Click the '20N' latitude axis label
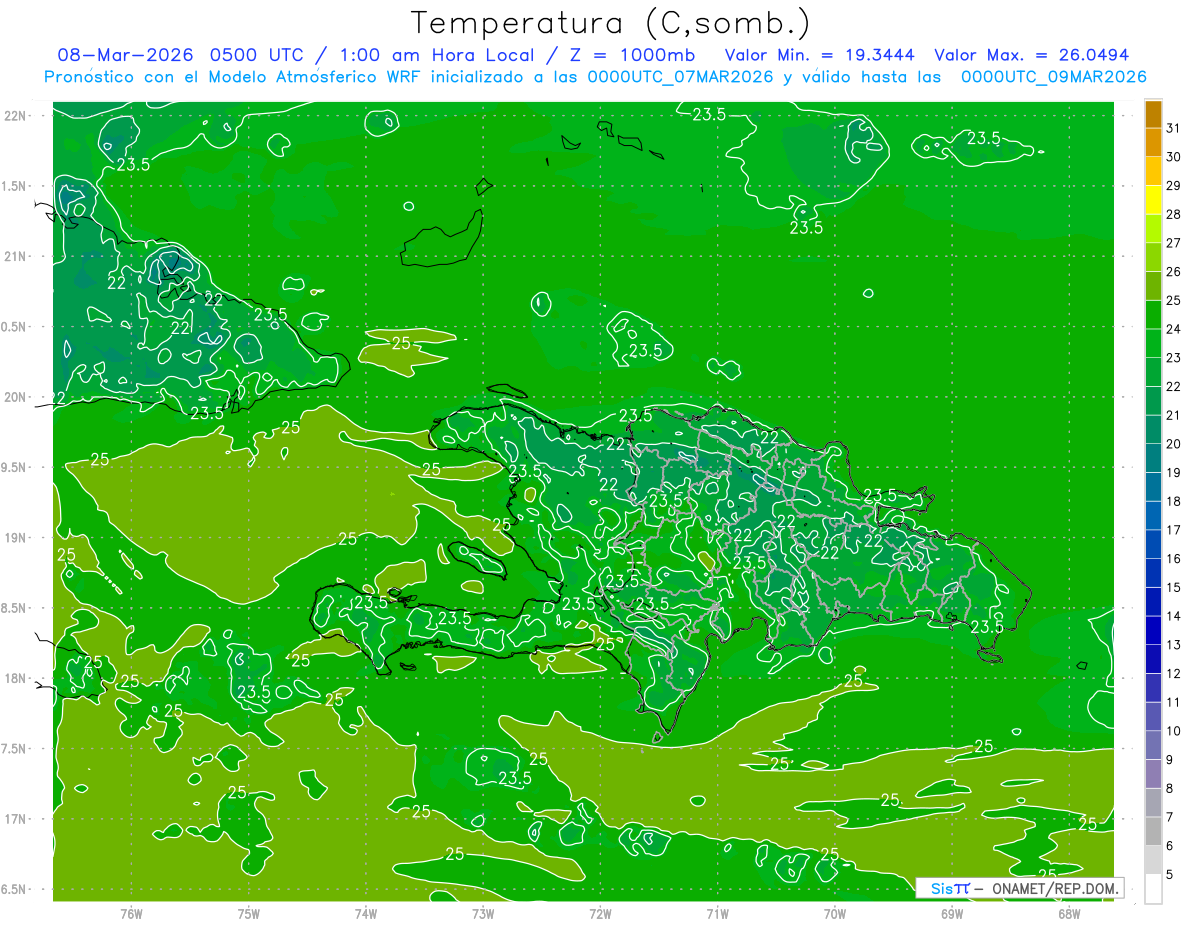The height and width of the screenshot is (927, 1200). click(x=17, y=397)
